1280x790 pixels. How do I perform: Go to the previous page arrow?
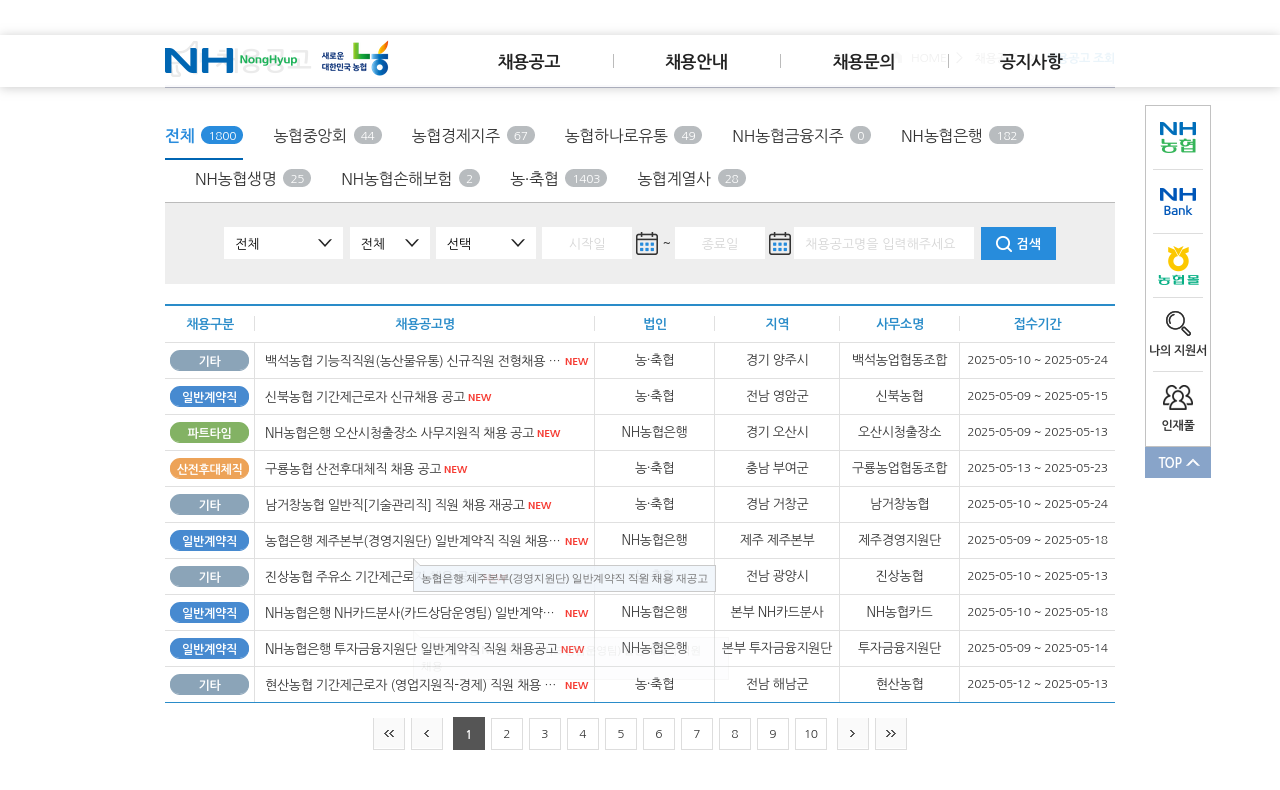point(427,734)
